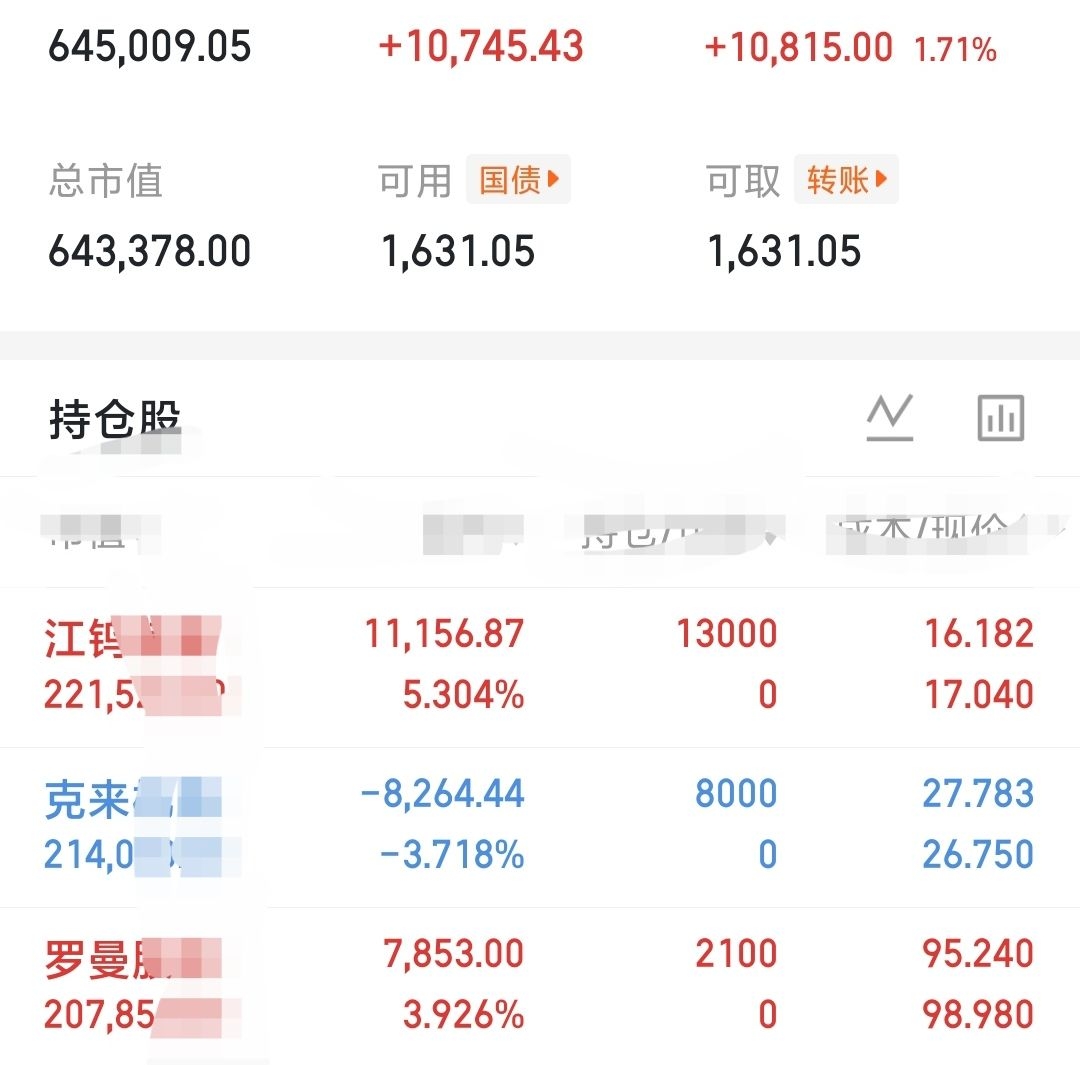
Task: Tap the 643,378.00 market value figure
Action: point(150,251)
